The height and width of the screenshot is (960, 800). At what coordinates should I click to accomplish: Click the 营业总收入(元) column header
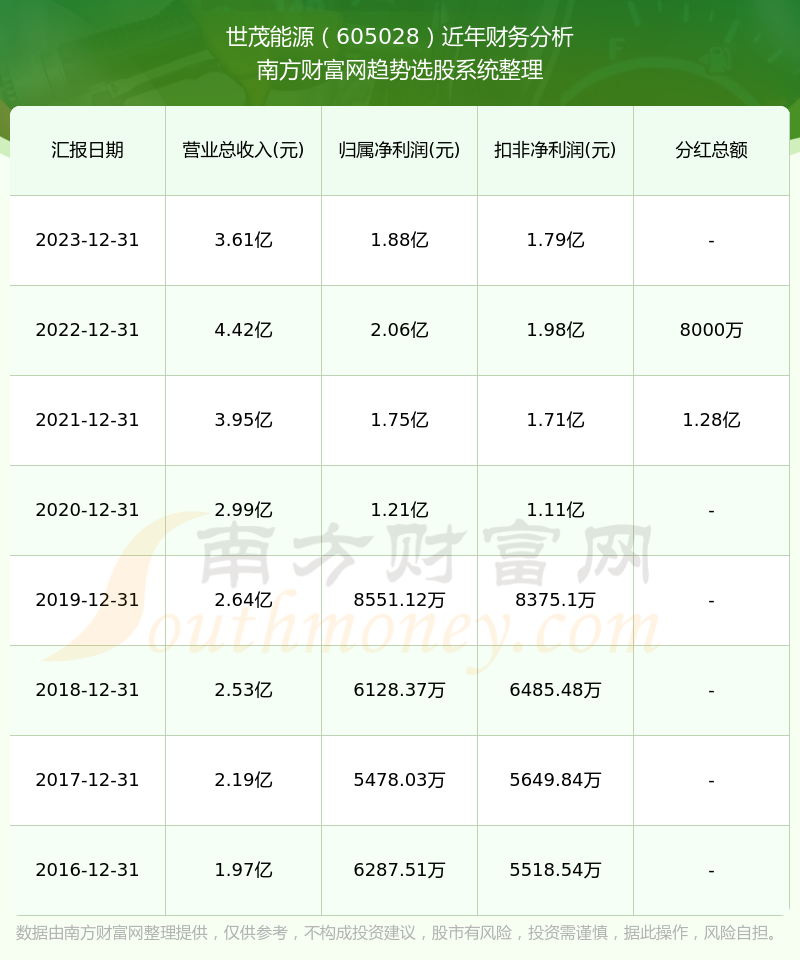pos(244,150)
